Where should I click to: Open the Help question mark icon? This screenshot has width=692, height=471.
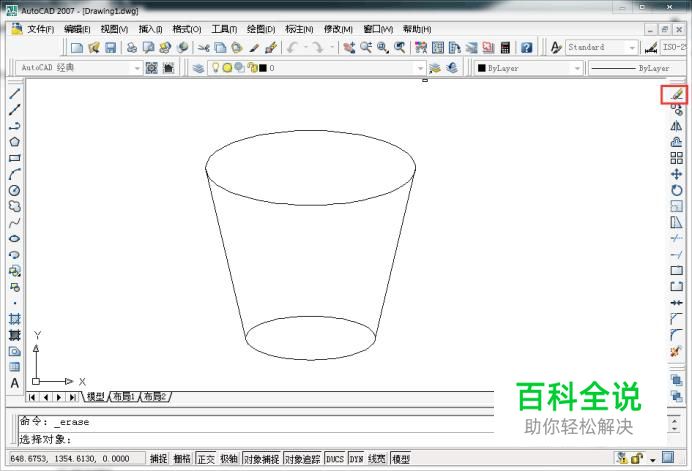coord(526,48)
